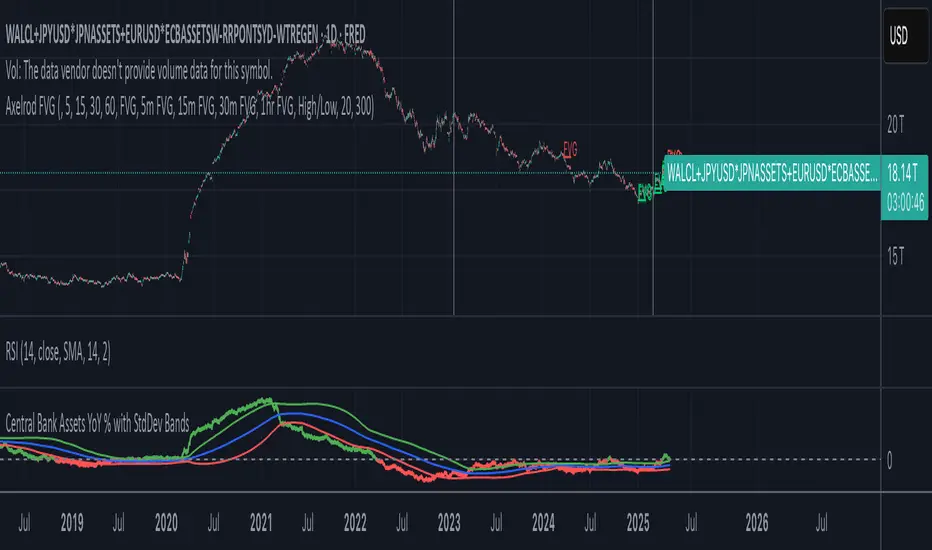932x550 pixels.
Task: Click the green FVG marker near 2025
Action: [x=644, y=191]
